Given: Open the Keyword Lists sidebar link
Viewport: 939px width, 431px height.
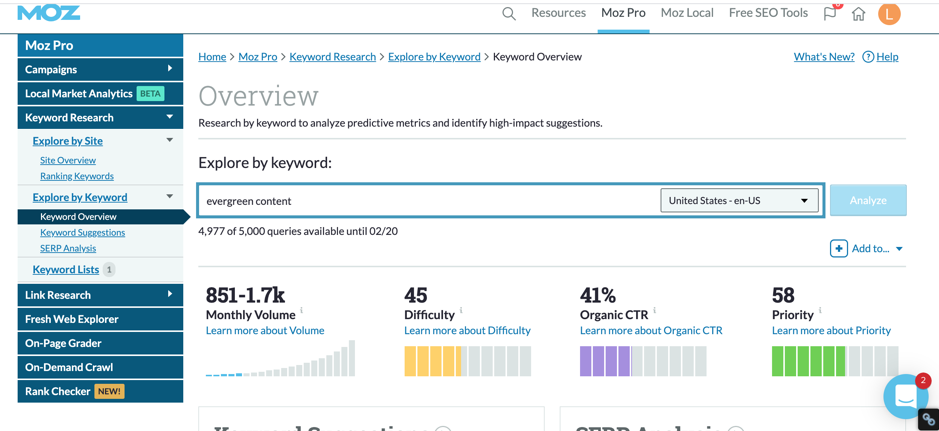Looking at the screenshot, I should click(x=66, y=269).
